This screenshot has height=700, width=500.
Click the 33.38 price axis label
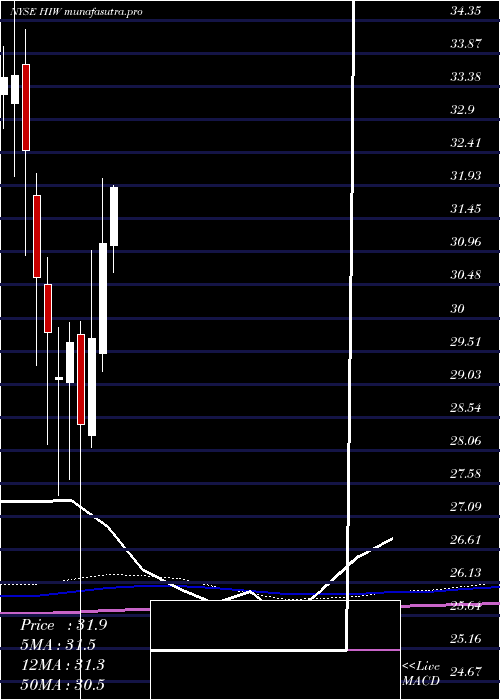pos(465,77)
